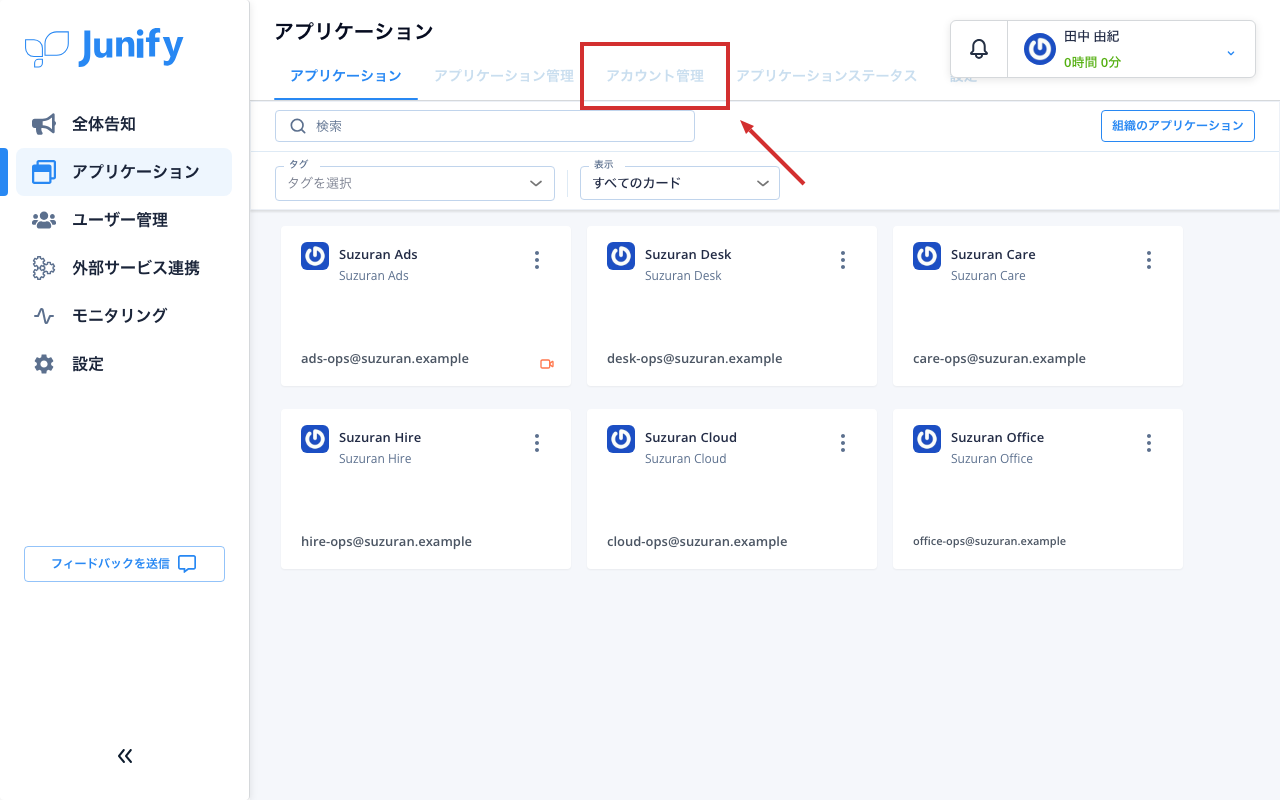Open Suzuran Office three-dot menu
This screenshot has height=800, width=1280.
point(1149,443)
